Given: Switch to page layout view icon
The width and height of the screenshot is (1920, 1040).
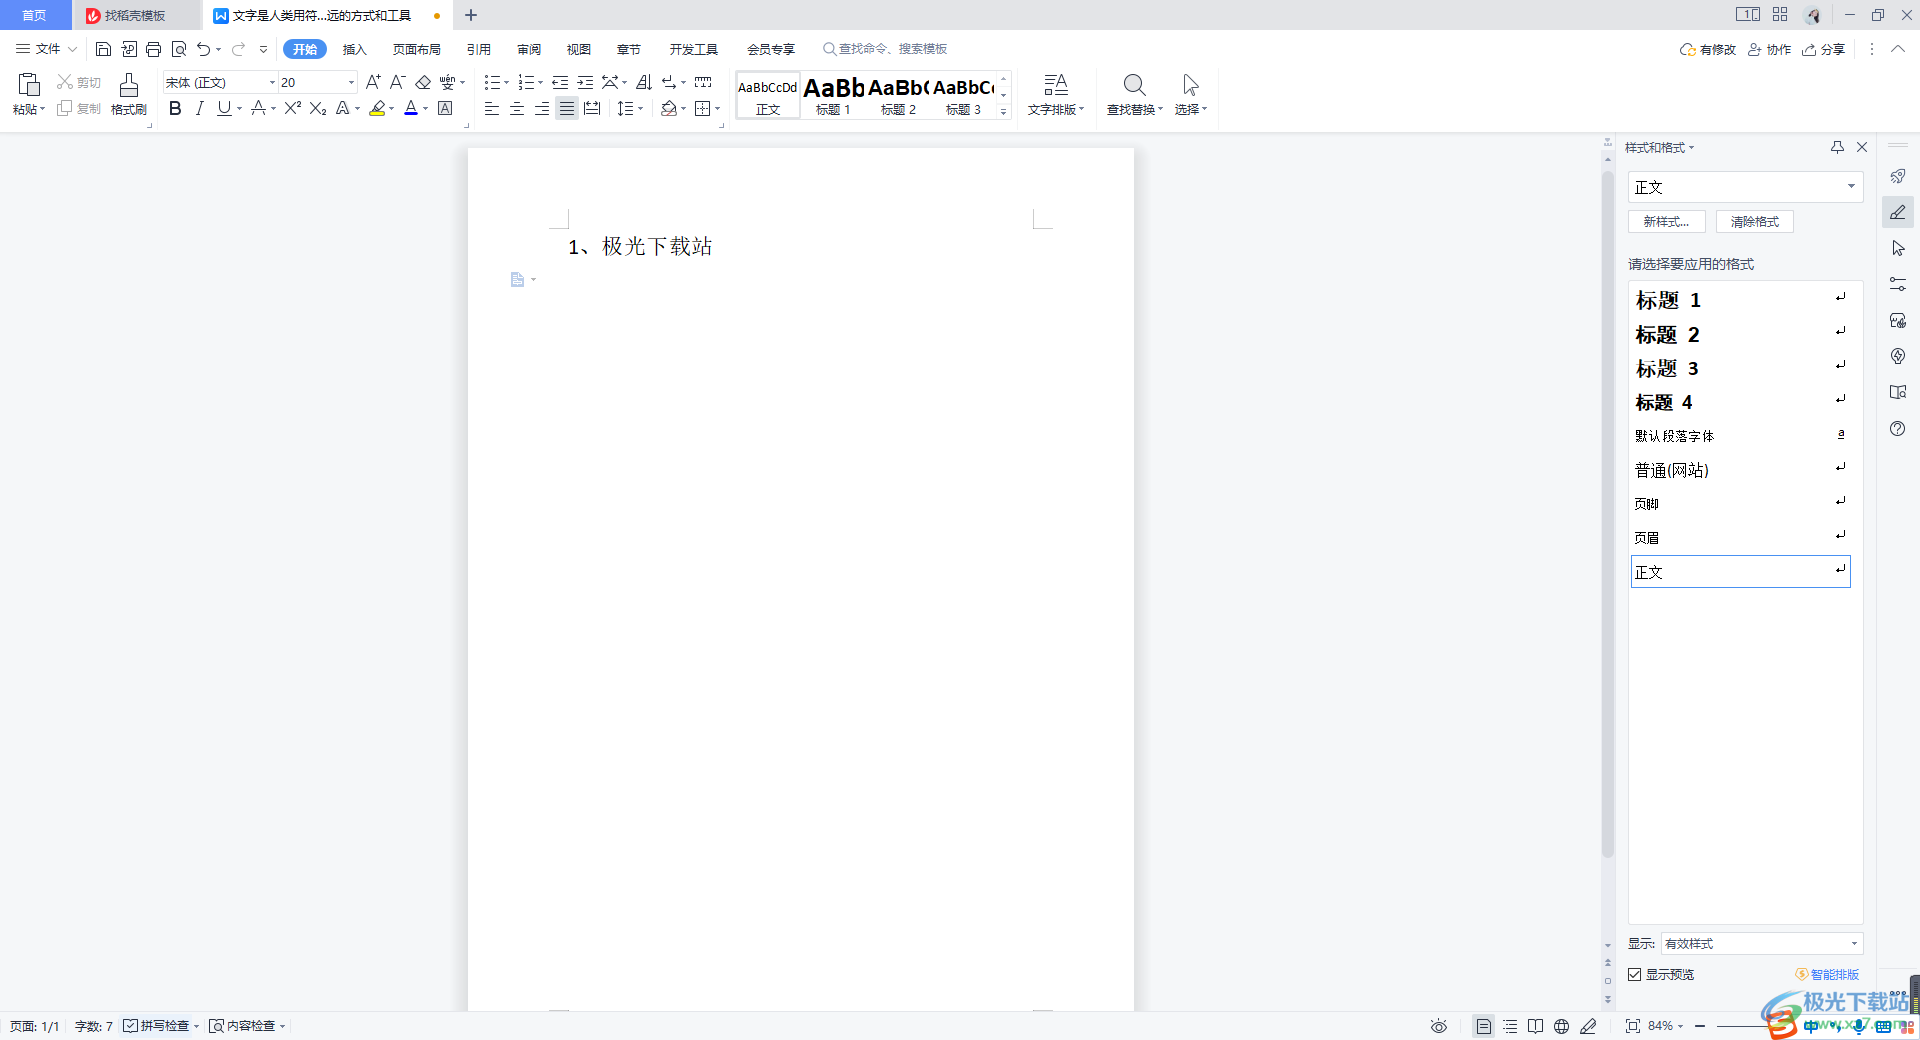Looking at the screenshot, I should pyautogui.click(x=1484, y=1026).
